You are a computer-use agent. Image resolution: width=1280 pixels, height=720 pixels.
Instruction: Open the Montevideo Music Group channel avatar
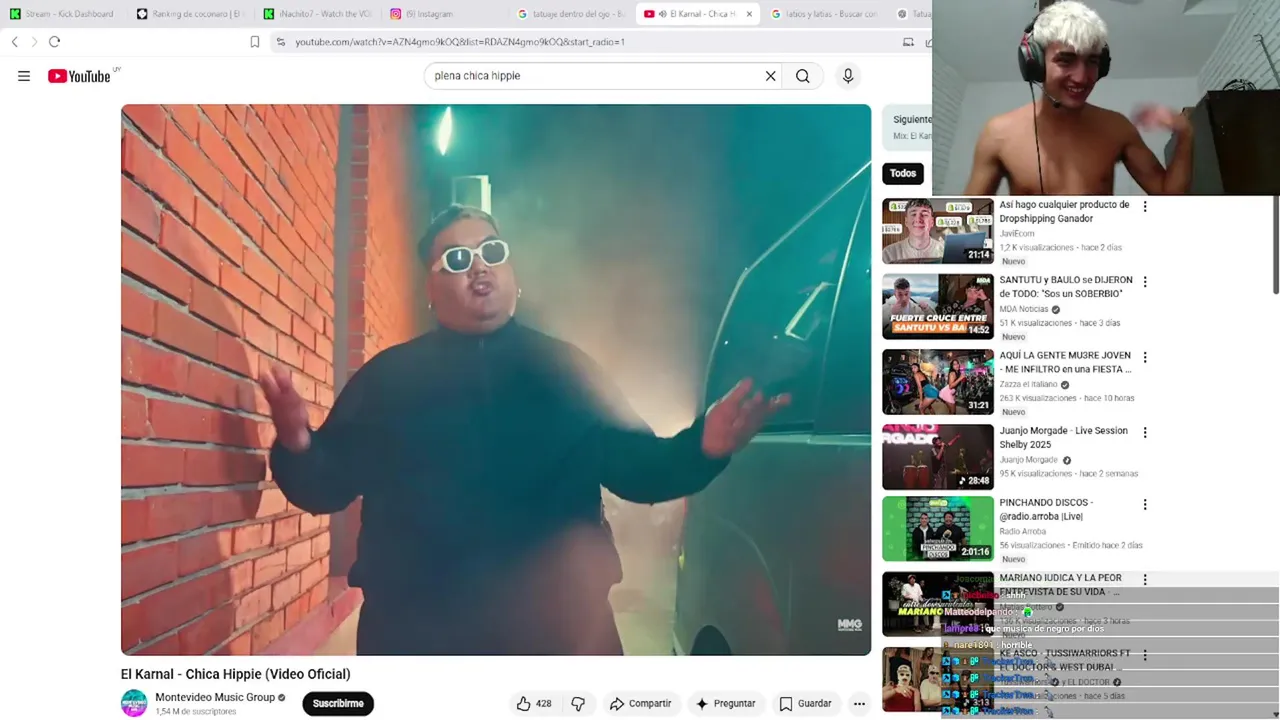pyautogui.click(x=134, y=703)
